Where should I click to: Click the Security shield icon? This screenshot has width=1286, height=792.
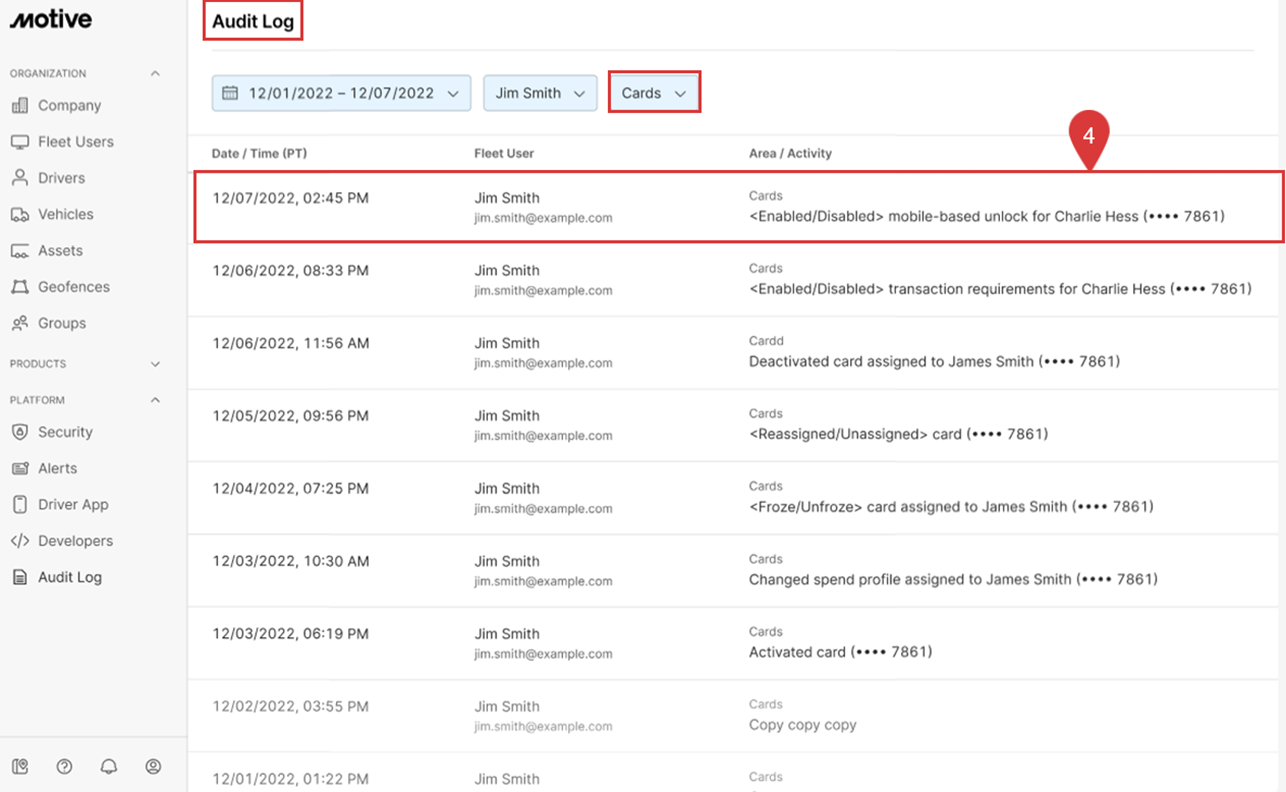(x=20, y=432)
